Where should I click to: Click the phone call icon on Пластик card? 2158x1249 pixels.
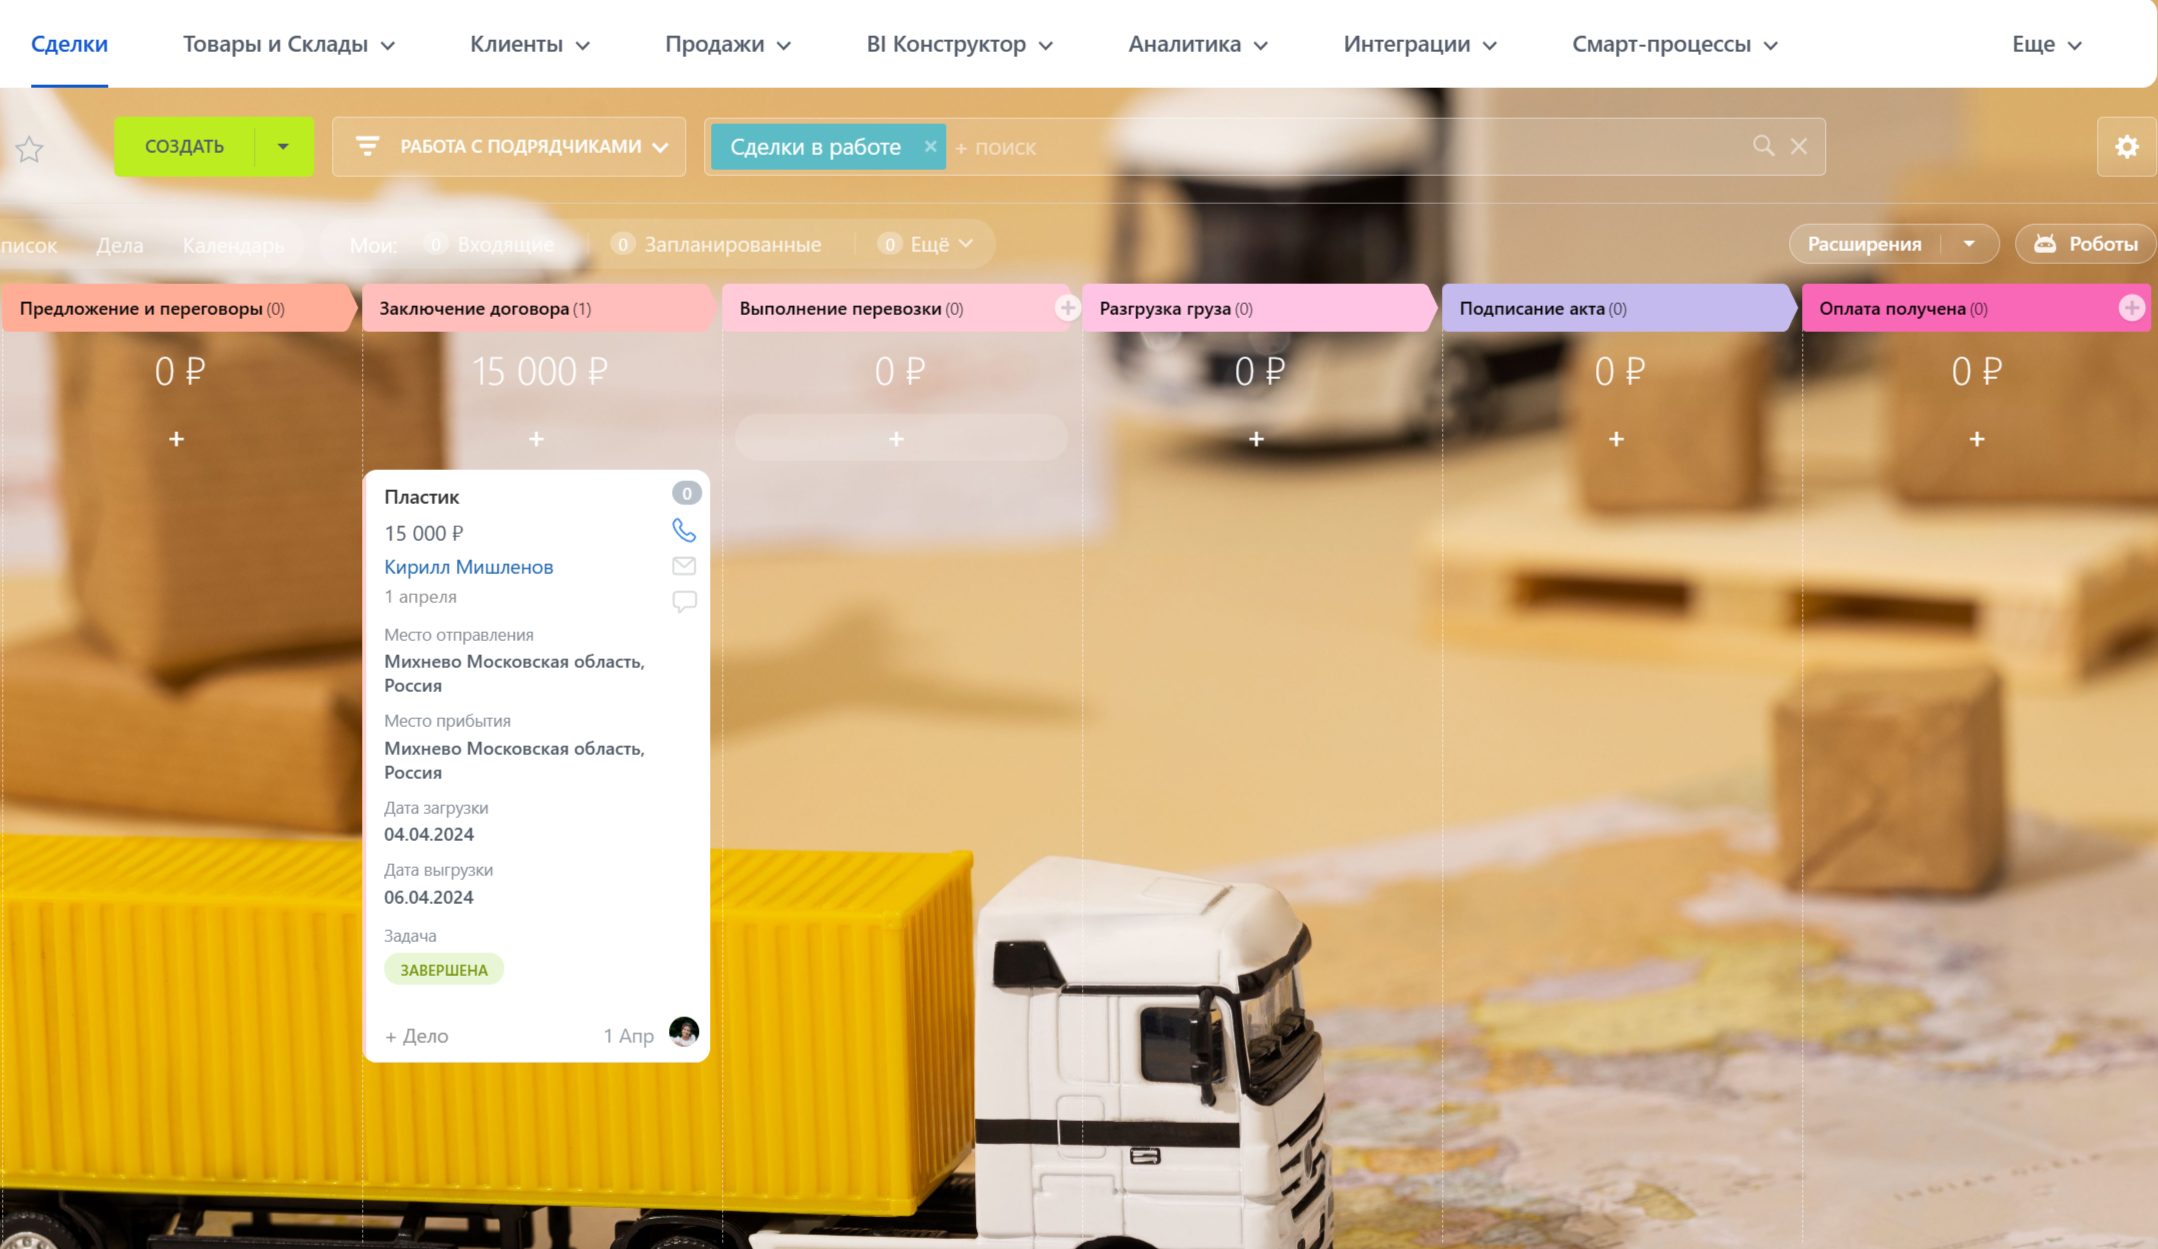click(684, 530)
